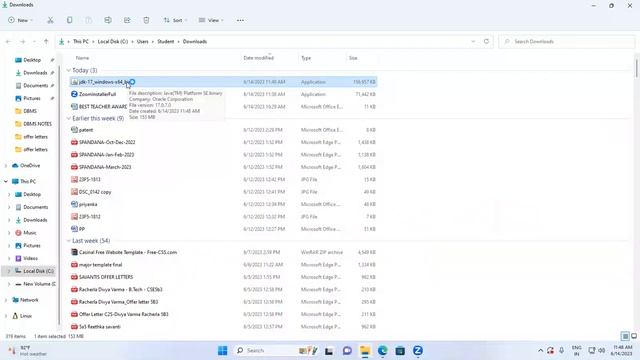Image resolution: width=640 pixels, height=360 pixels.
Task: Select Videos under This PC
Action: 30,258
